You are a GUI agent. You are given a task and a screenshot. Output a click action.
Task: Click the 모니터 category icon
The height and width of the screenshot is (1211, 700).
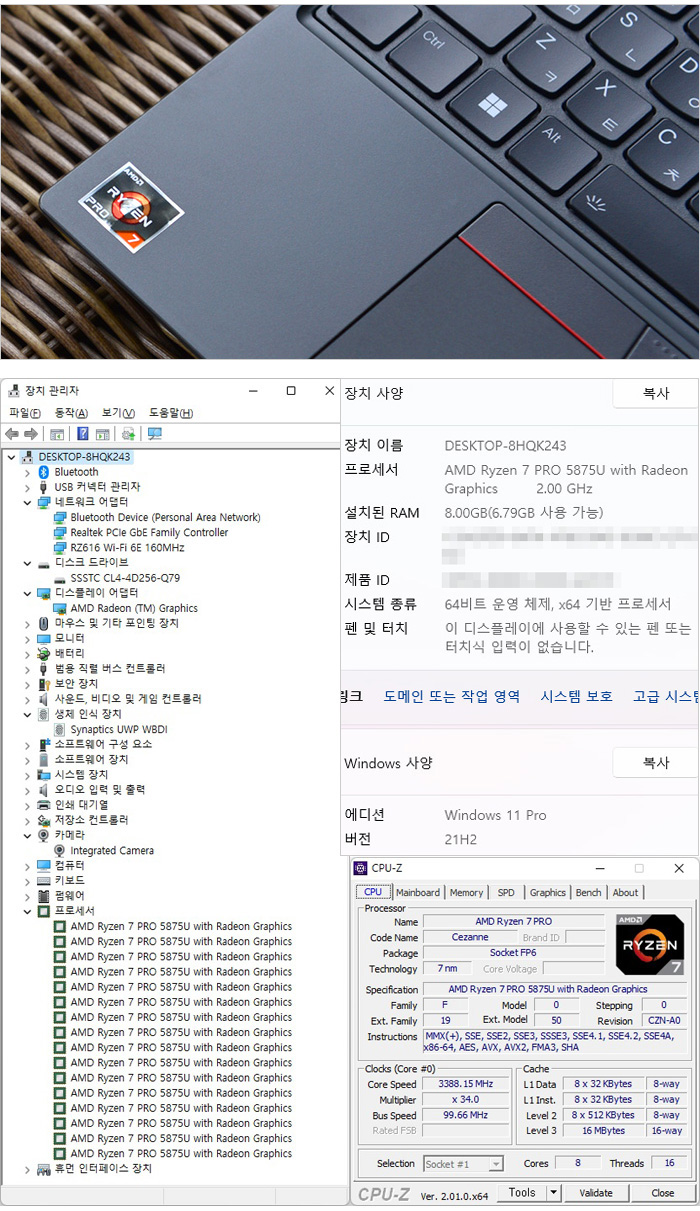[44, 638]
